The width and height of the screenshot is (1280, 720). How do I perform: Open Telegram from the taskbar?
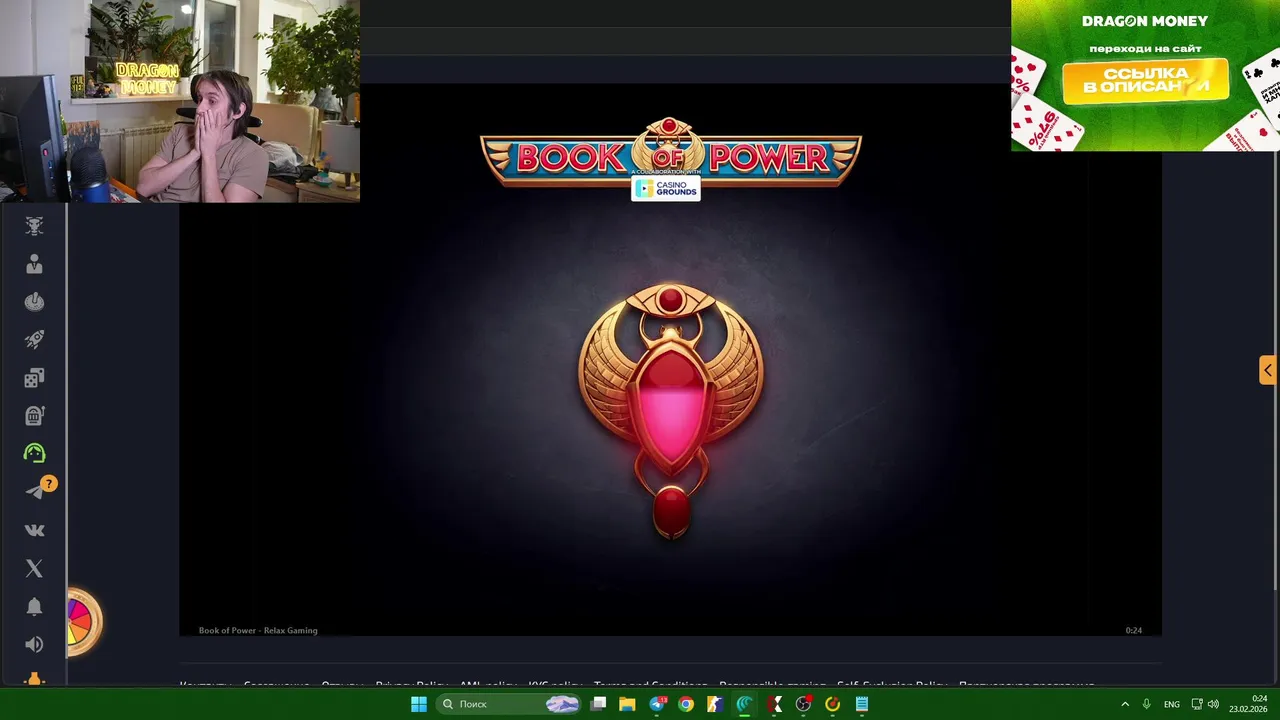point(657,704)
